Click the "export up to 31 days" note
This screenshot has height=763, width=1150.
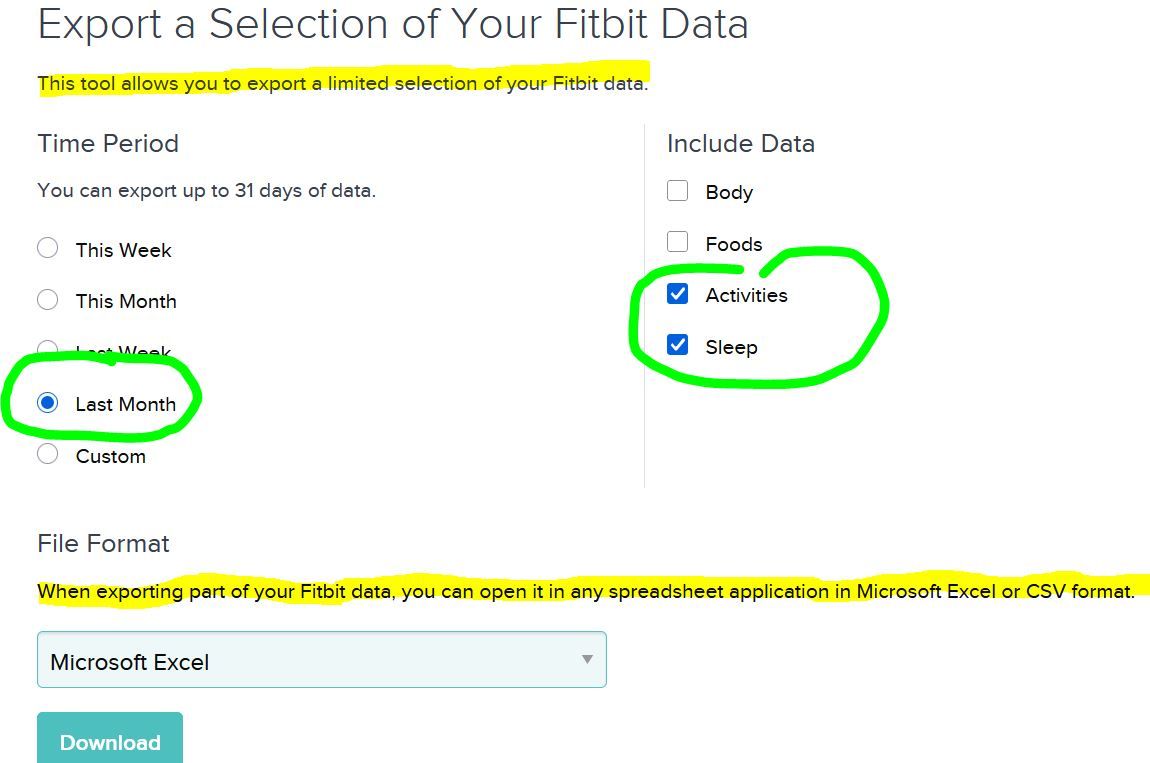tap(207, 190)
